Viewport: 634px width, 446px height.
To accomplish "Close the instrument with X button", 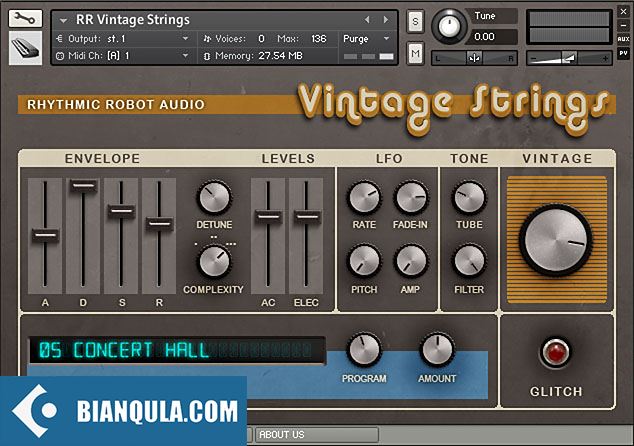I will (x=623, y=12).
